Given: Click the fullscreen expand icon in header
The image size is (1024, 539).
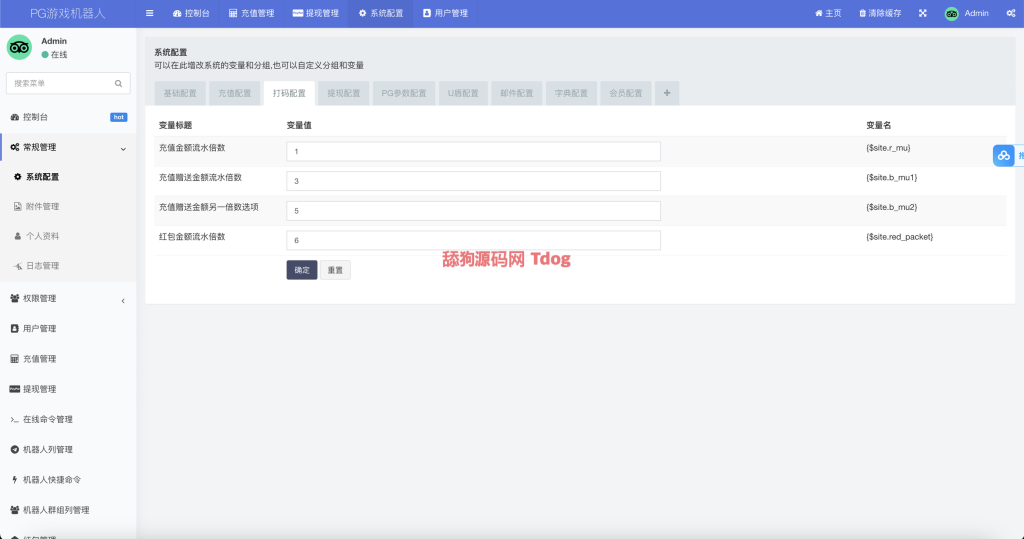Looking at the screenshot, I should [922, 13].
